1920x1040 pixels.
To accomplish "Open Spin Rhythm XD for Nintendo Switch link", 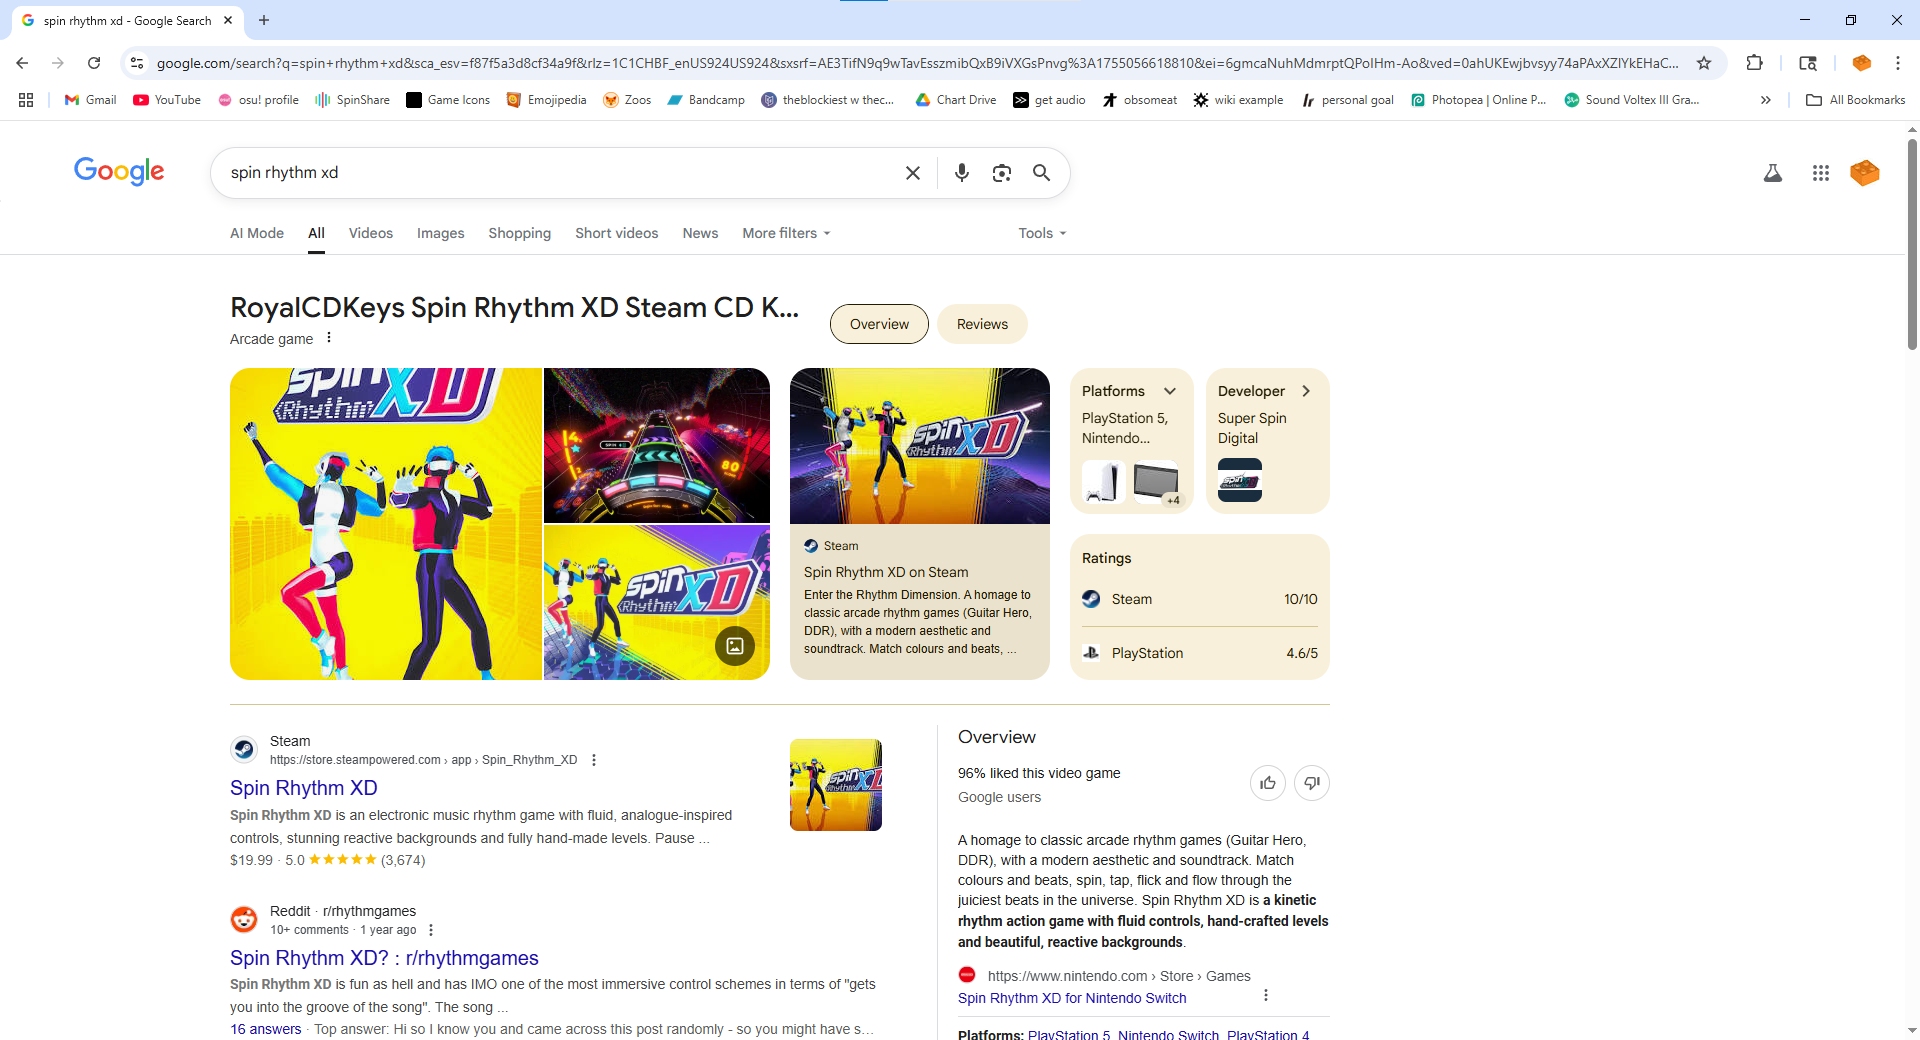I will (x=1071, y=998).
